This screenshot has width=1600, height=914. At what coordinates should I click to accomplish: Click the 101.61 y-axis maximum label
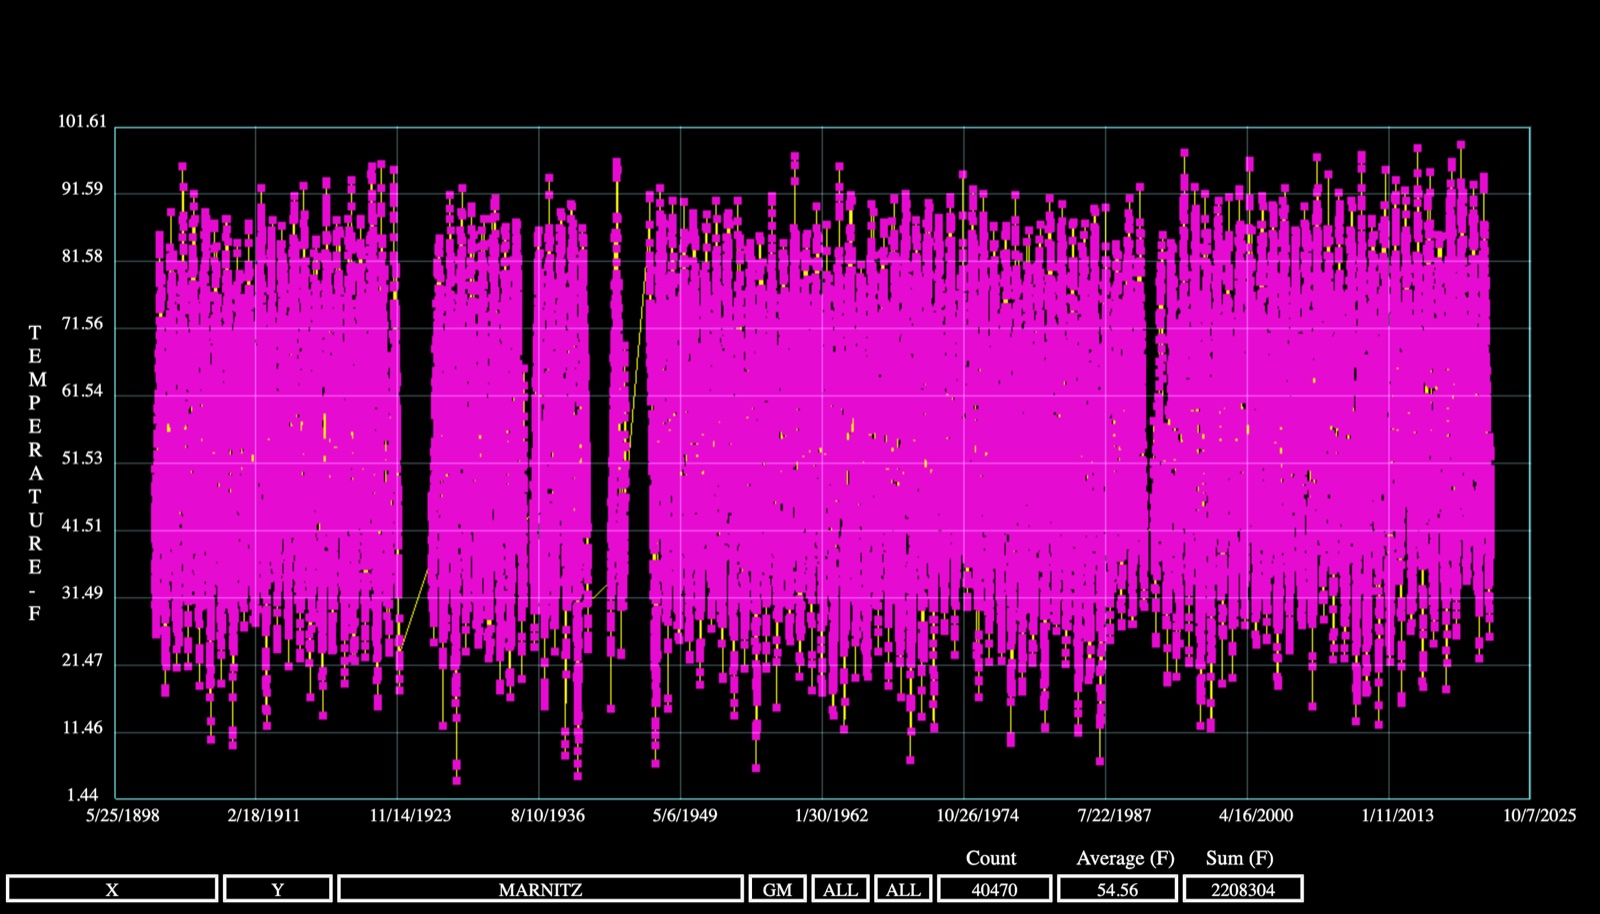click(x=82, y=122)
